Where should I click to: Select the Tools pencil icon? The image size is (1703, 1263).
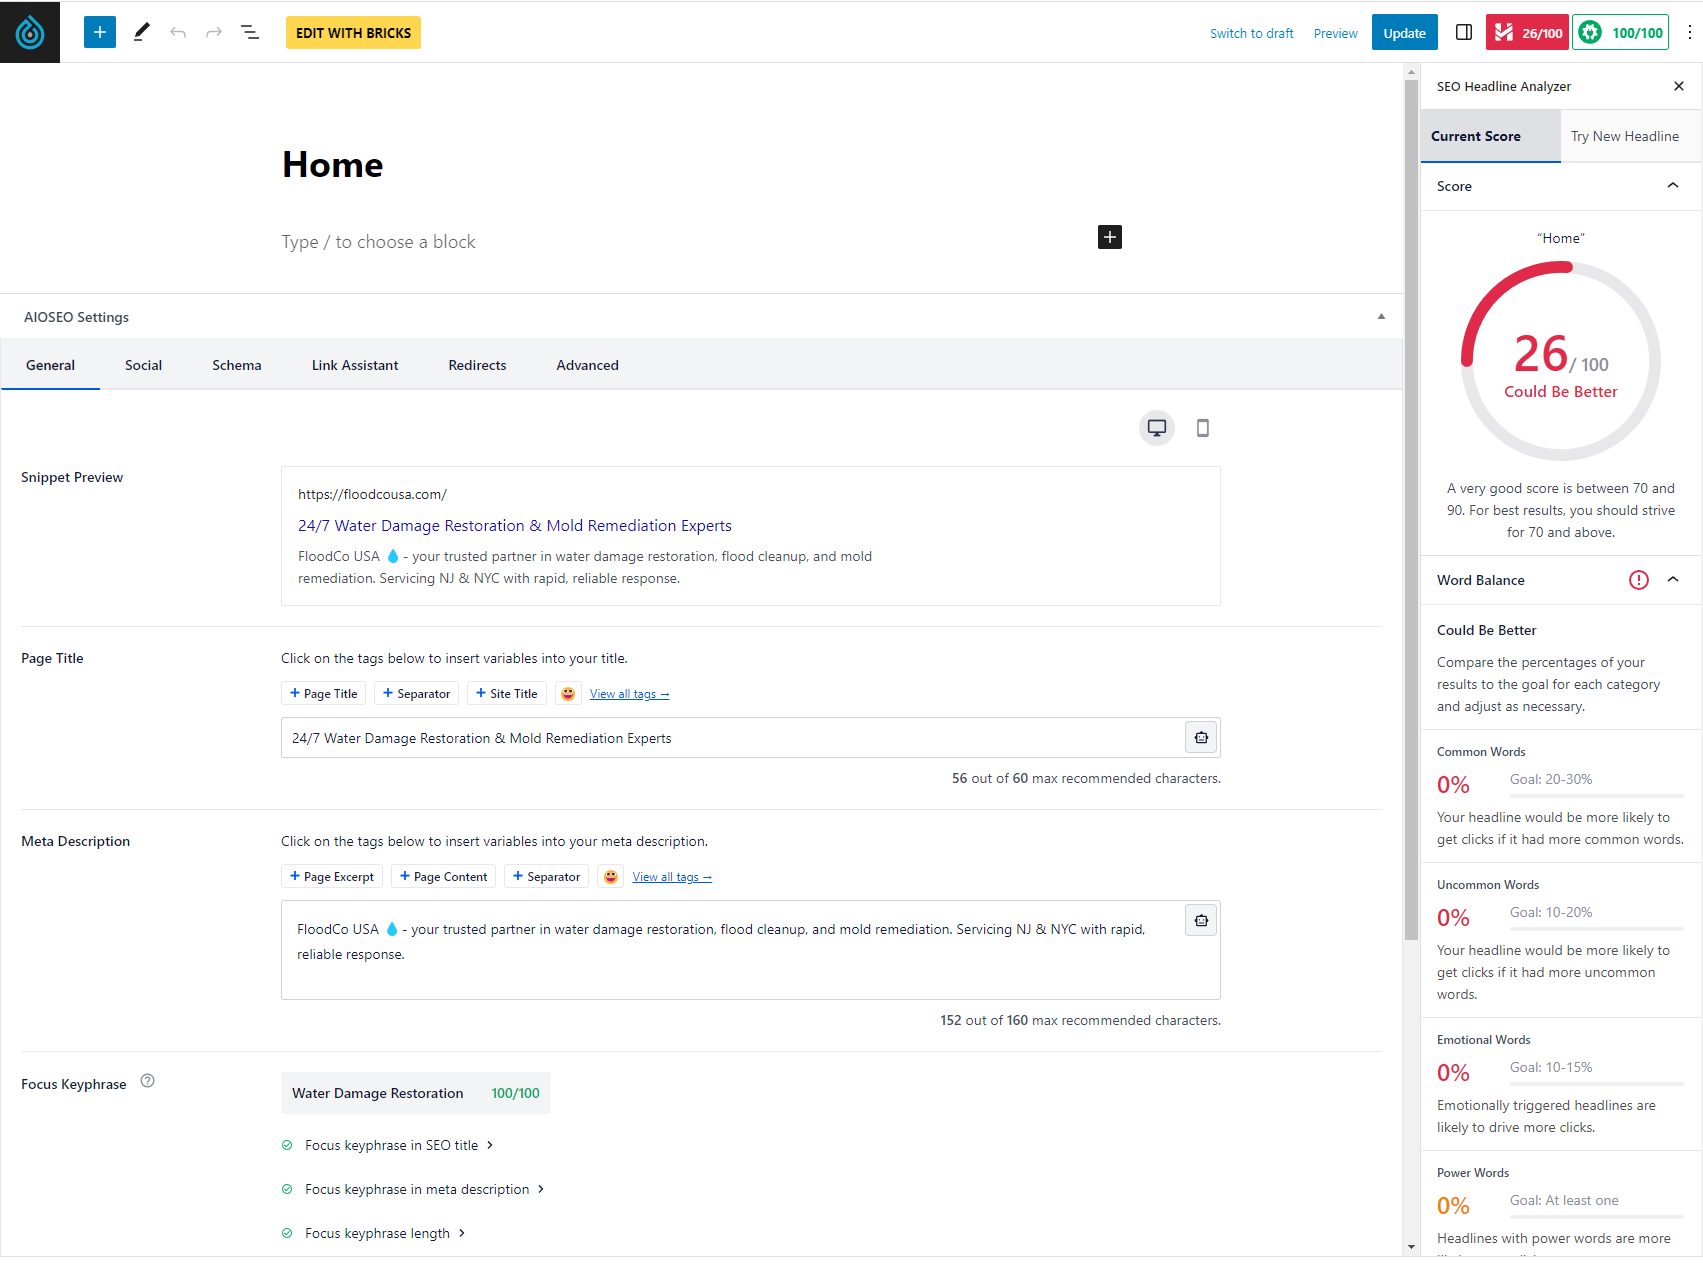[141, 32]
